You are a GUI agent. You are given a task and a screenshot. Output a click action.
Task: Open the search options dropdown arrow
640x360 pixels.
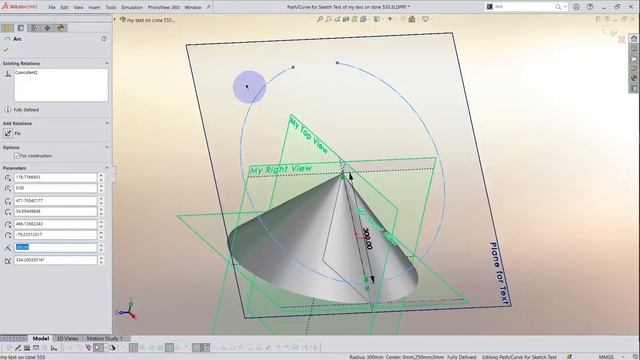565,7
